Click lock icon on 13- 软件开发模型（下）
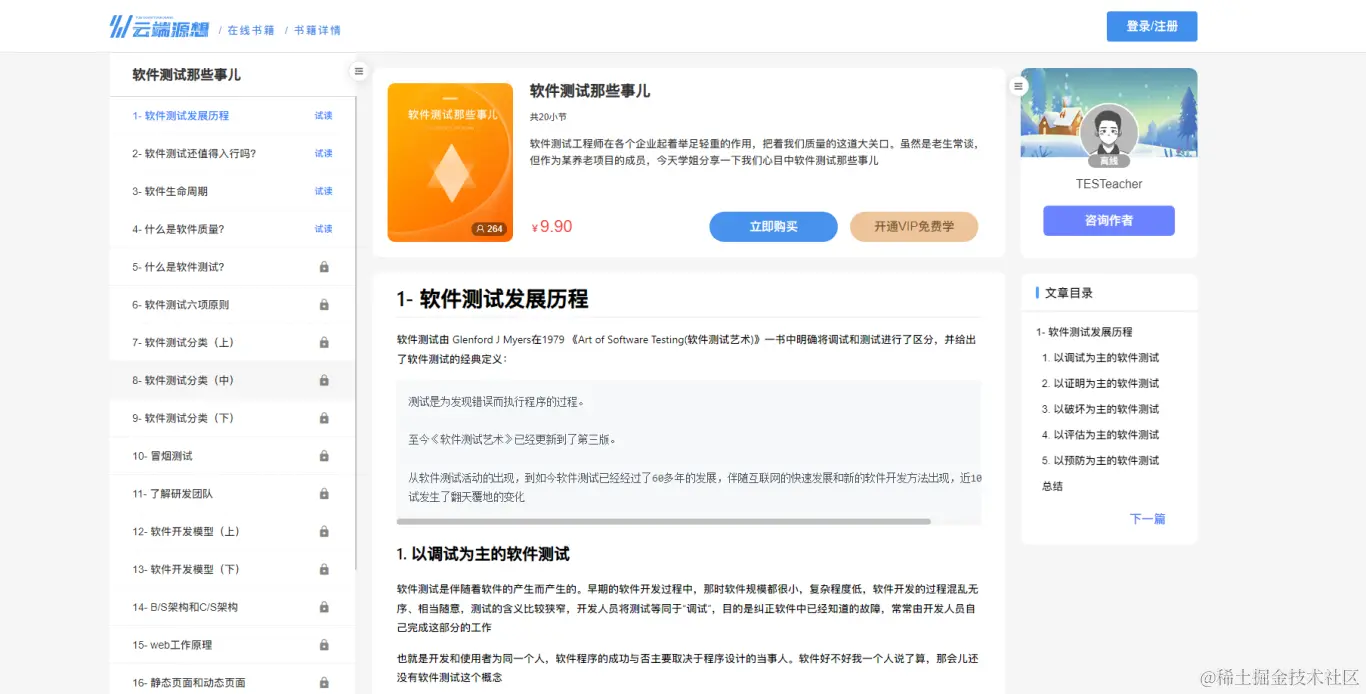This screenshot has width=1366, height=694. click(x=324, y=570)
